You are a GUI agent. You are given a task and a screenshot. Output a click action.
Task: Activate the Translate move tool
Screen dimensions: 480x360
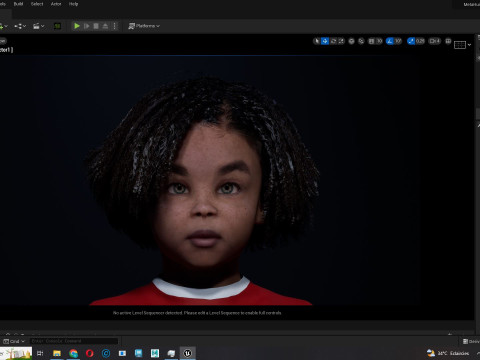coord(325,41)
